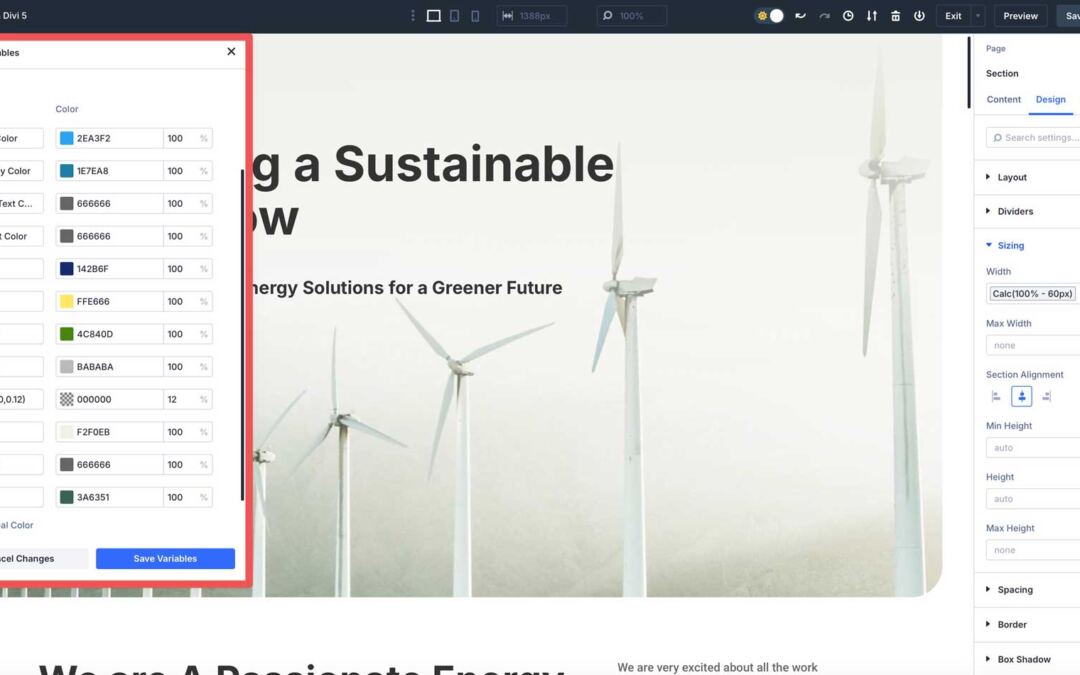Select center Section Alignment option

(1021, 396)
